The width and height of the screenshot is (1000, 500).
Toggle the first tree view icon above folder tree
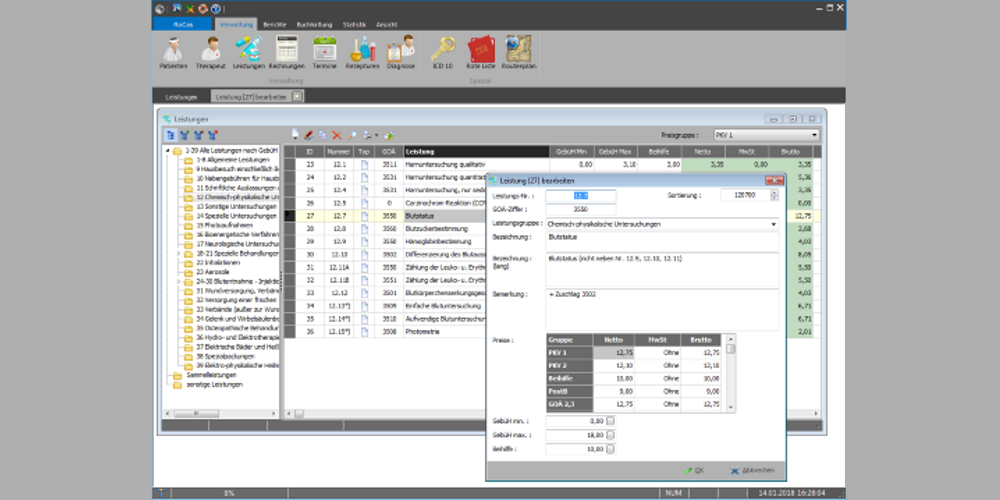tap(170, 135)
